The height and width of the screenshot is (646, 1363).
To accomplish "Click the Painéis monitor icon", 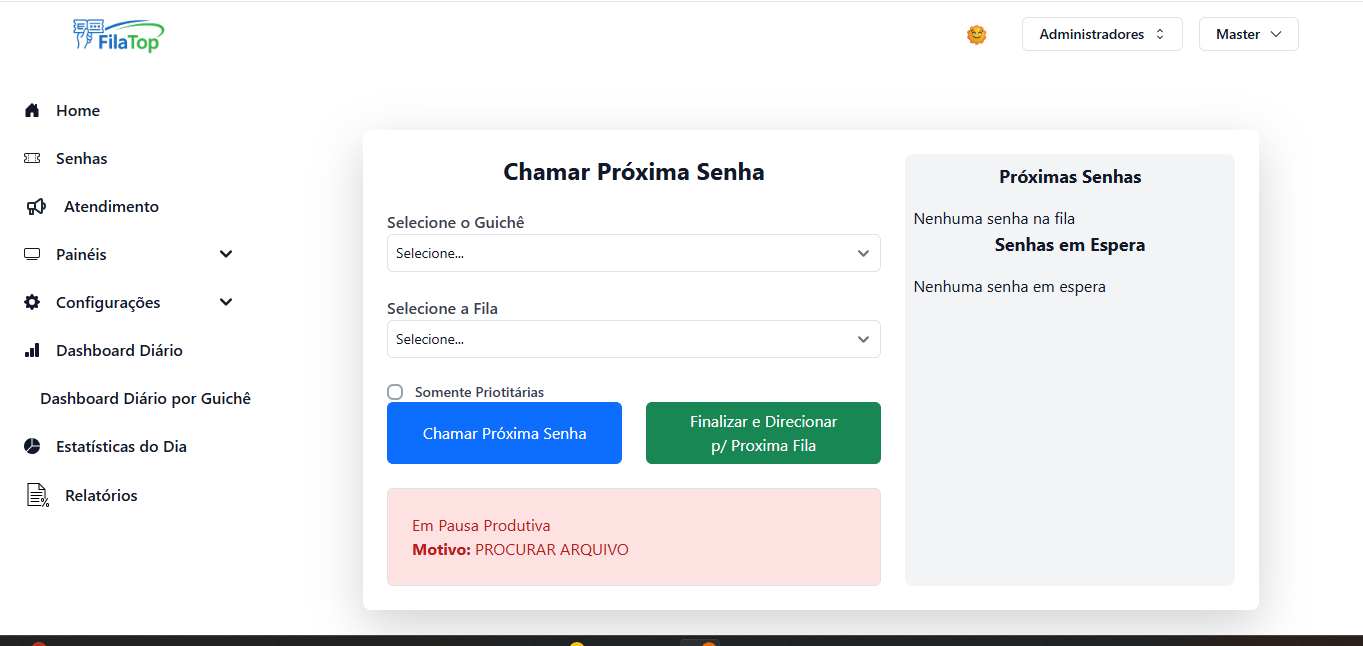I will click(x=32, y=255).
